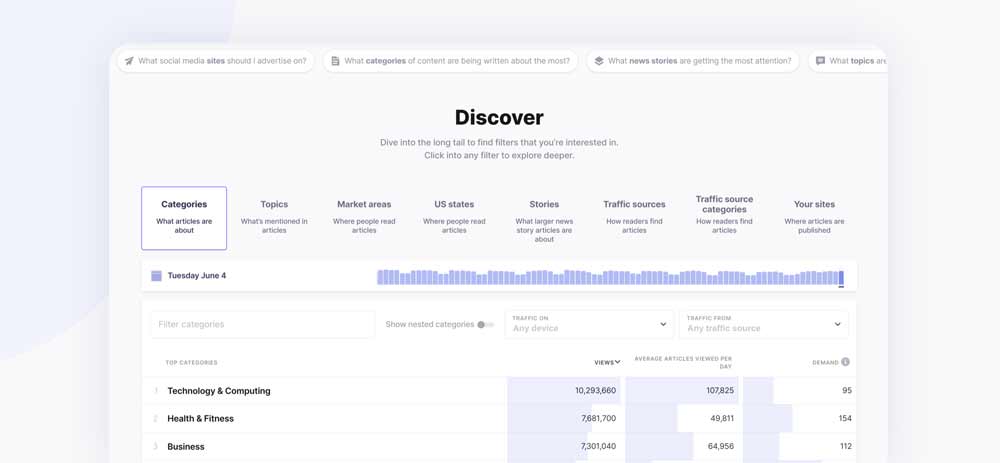Click the paper plane icon in social media suggestion

pos(129,61)
